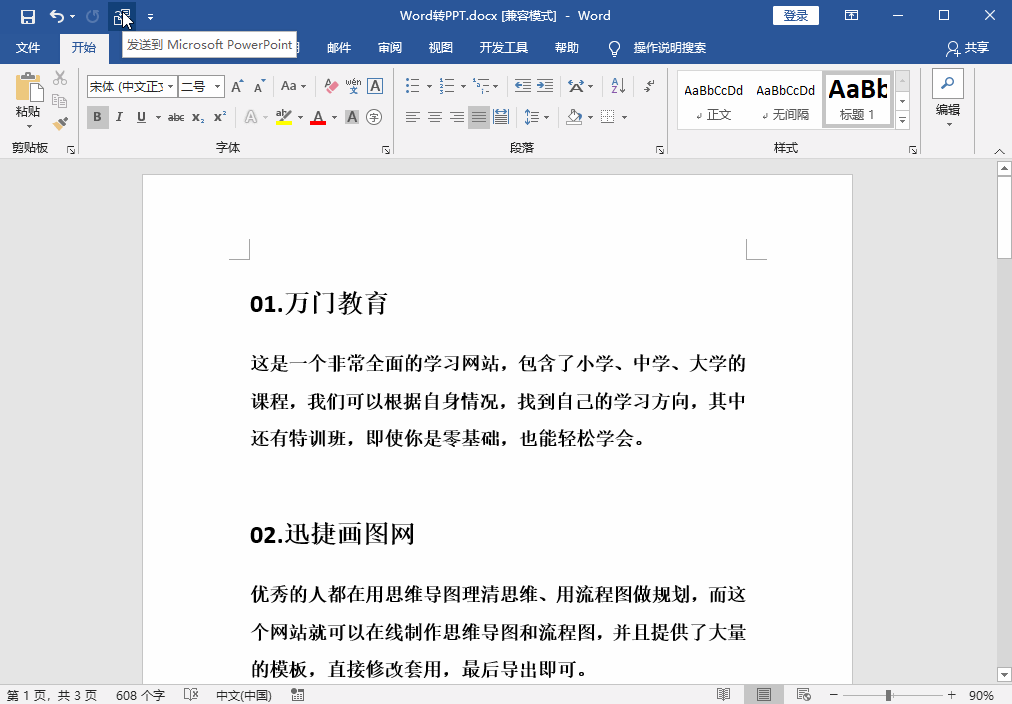The image size is (1012, 704).
Task: Toggle Italic formatting
Action: [119, 117]
